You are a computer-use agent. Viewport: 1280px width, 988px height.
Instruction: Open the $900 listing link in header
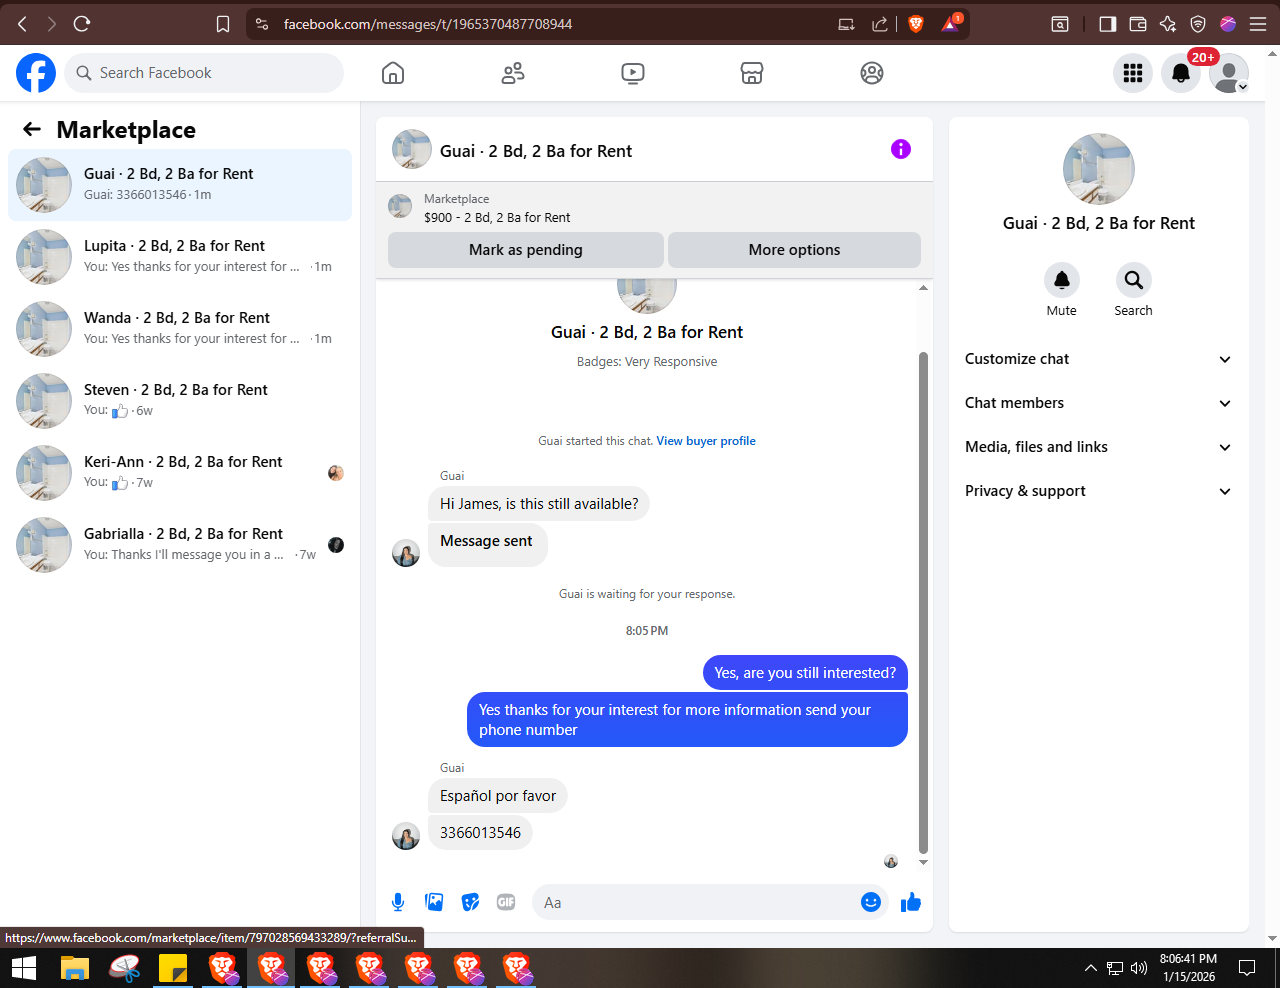[x=497, y=217]
